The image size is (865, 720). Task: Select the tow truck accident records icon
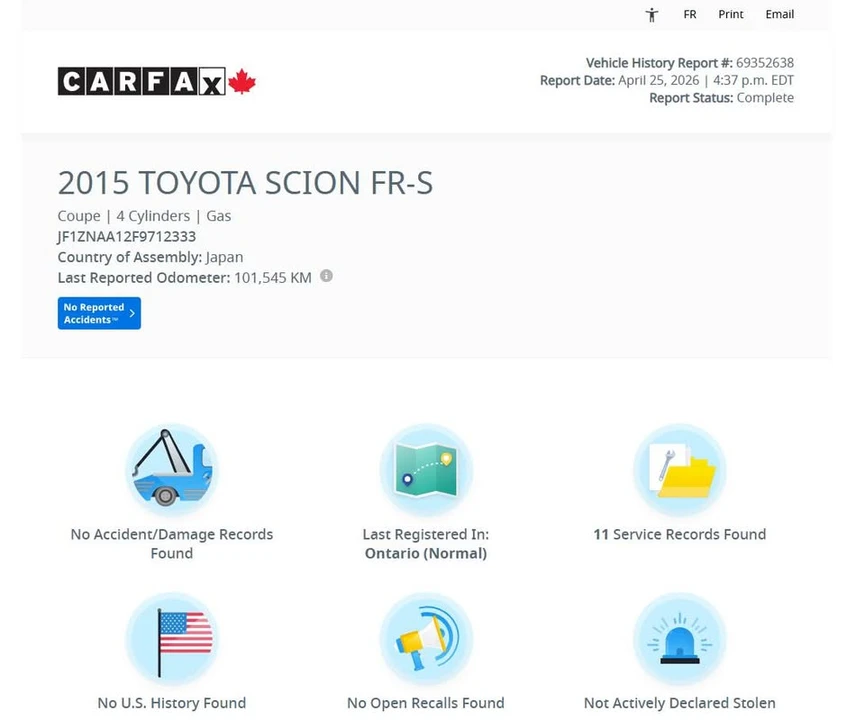[x=172, y=470]
